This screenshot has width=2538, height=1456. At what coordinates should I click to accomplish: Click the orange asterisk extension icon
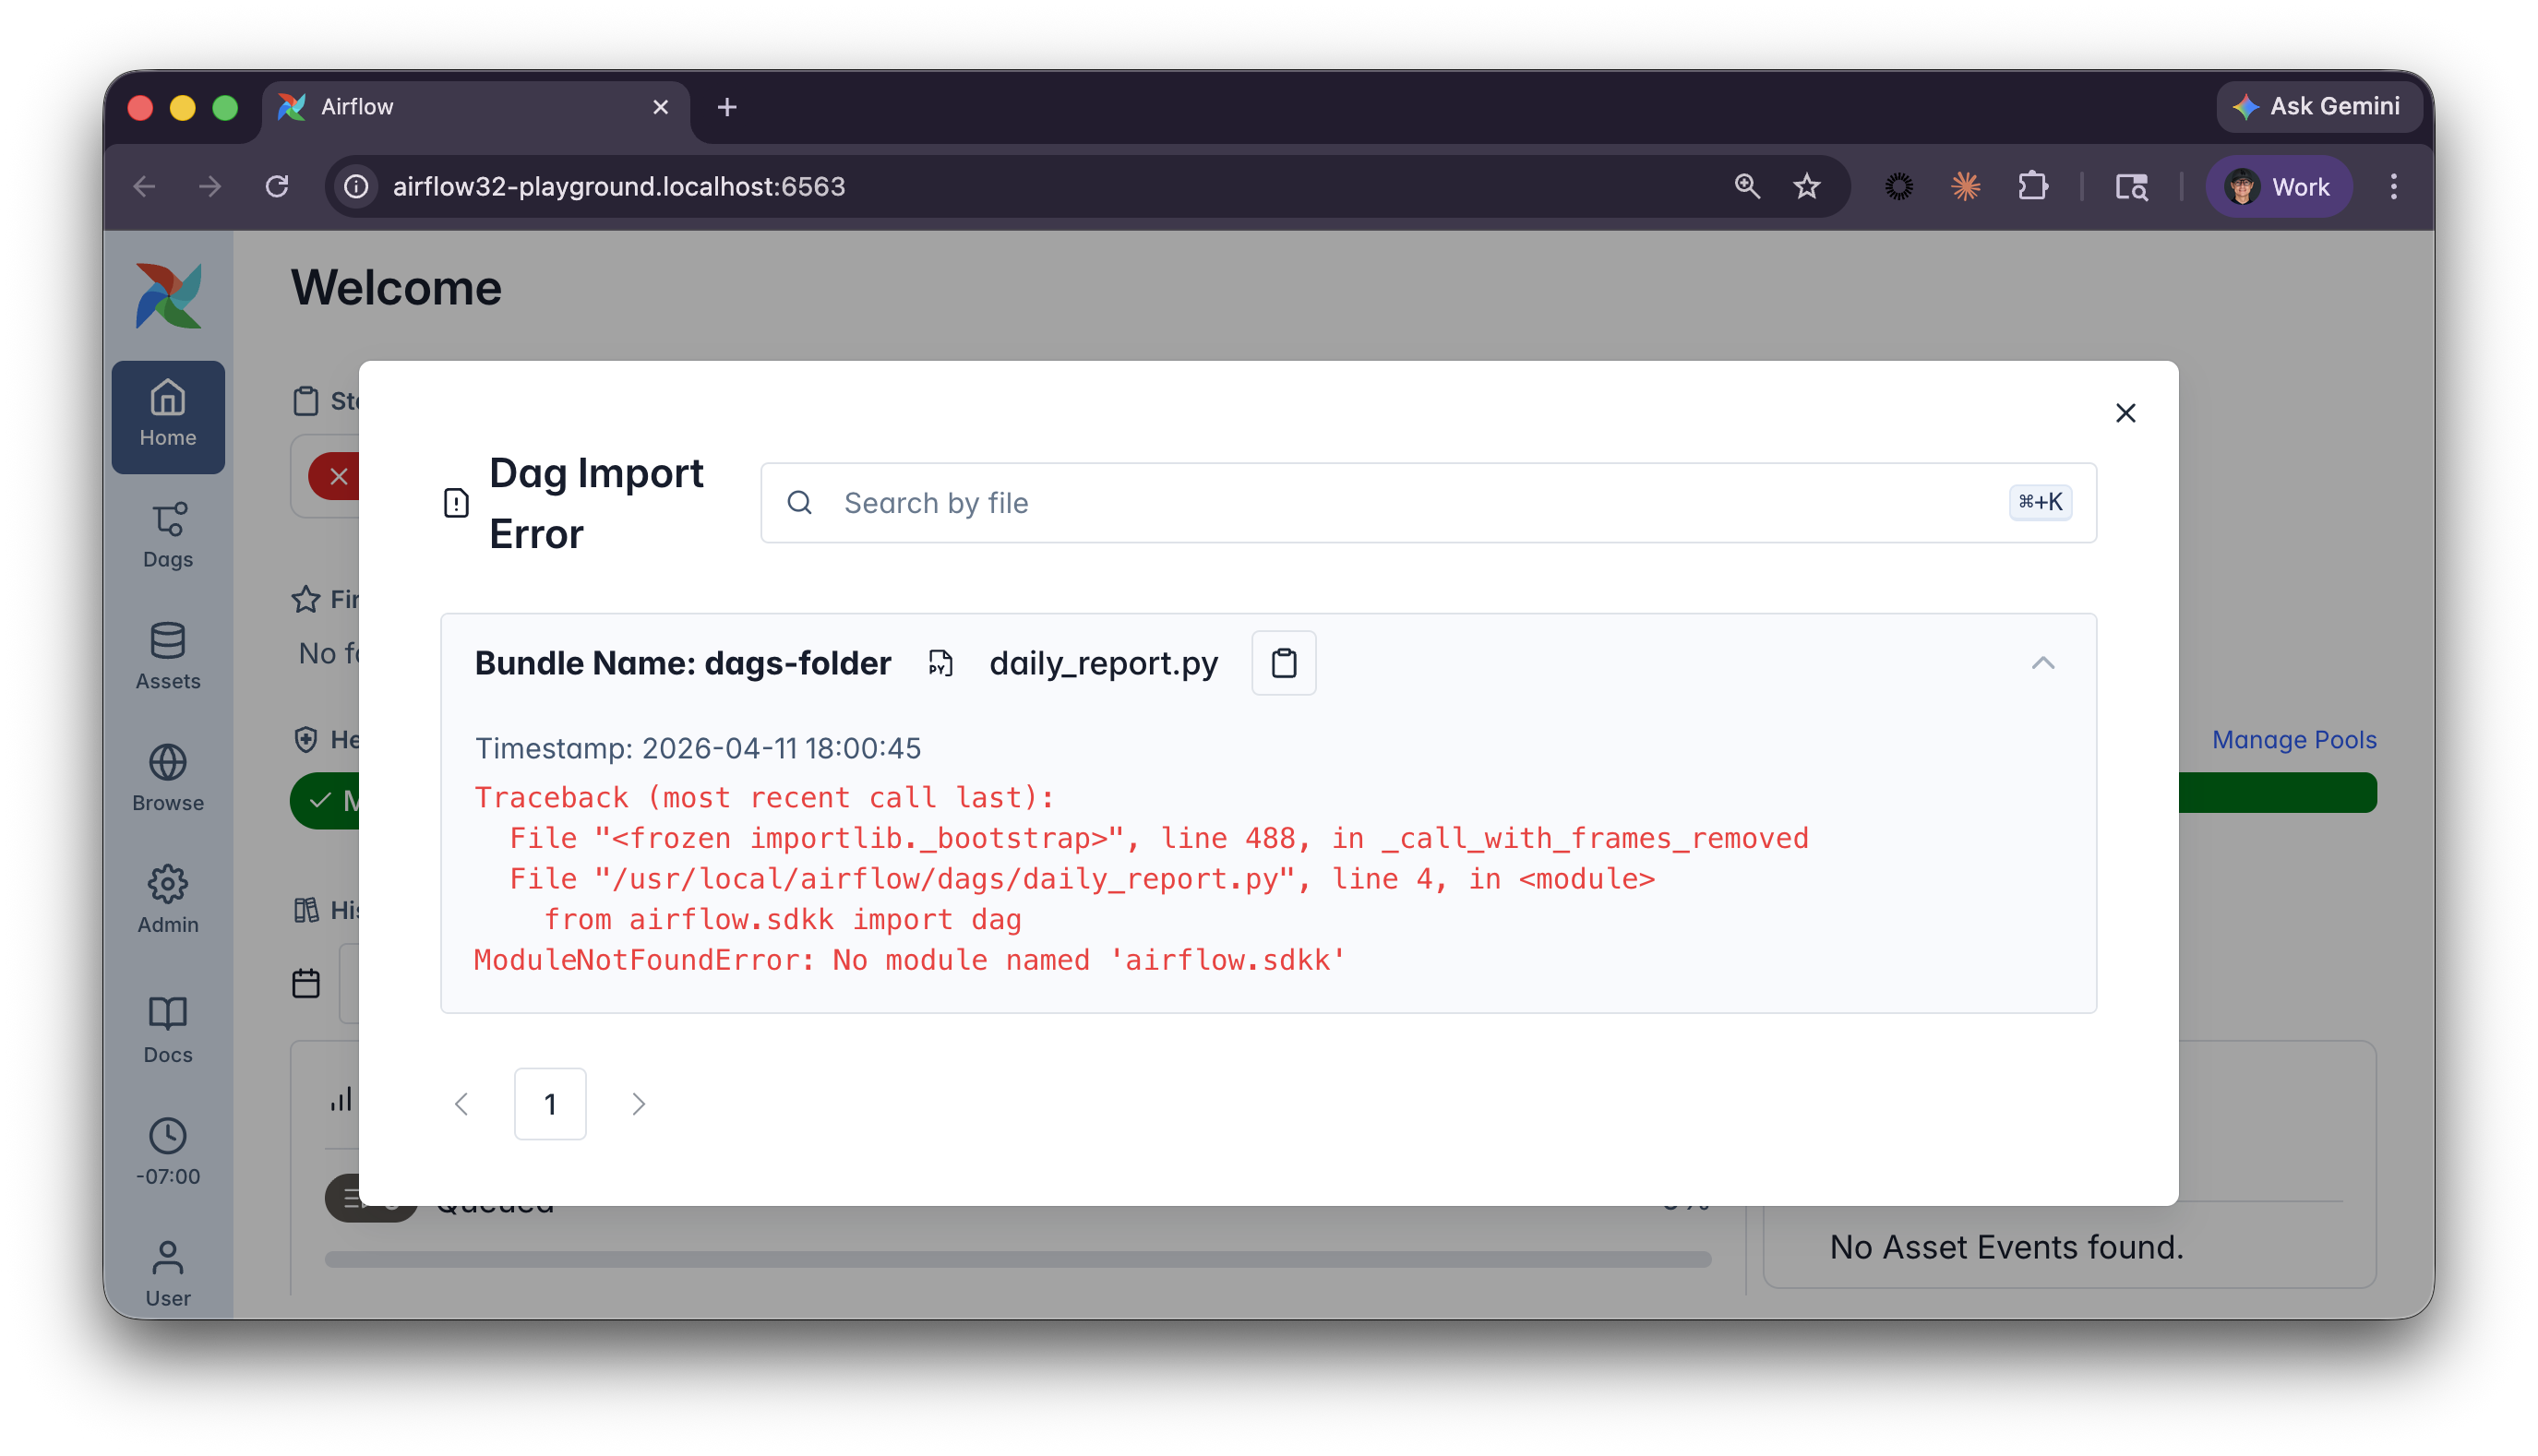click(1965, 187)
